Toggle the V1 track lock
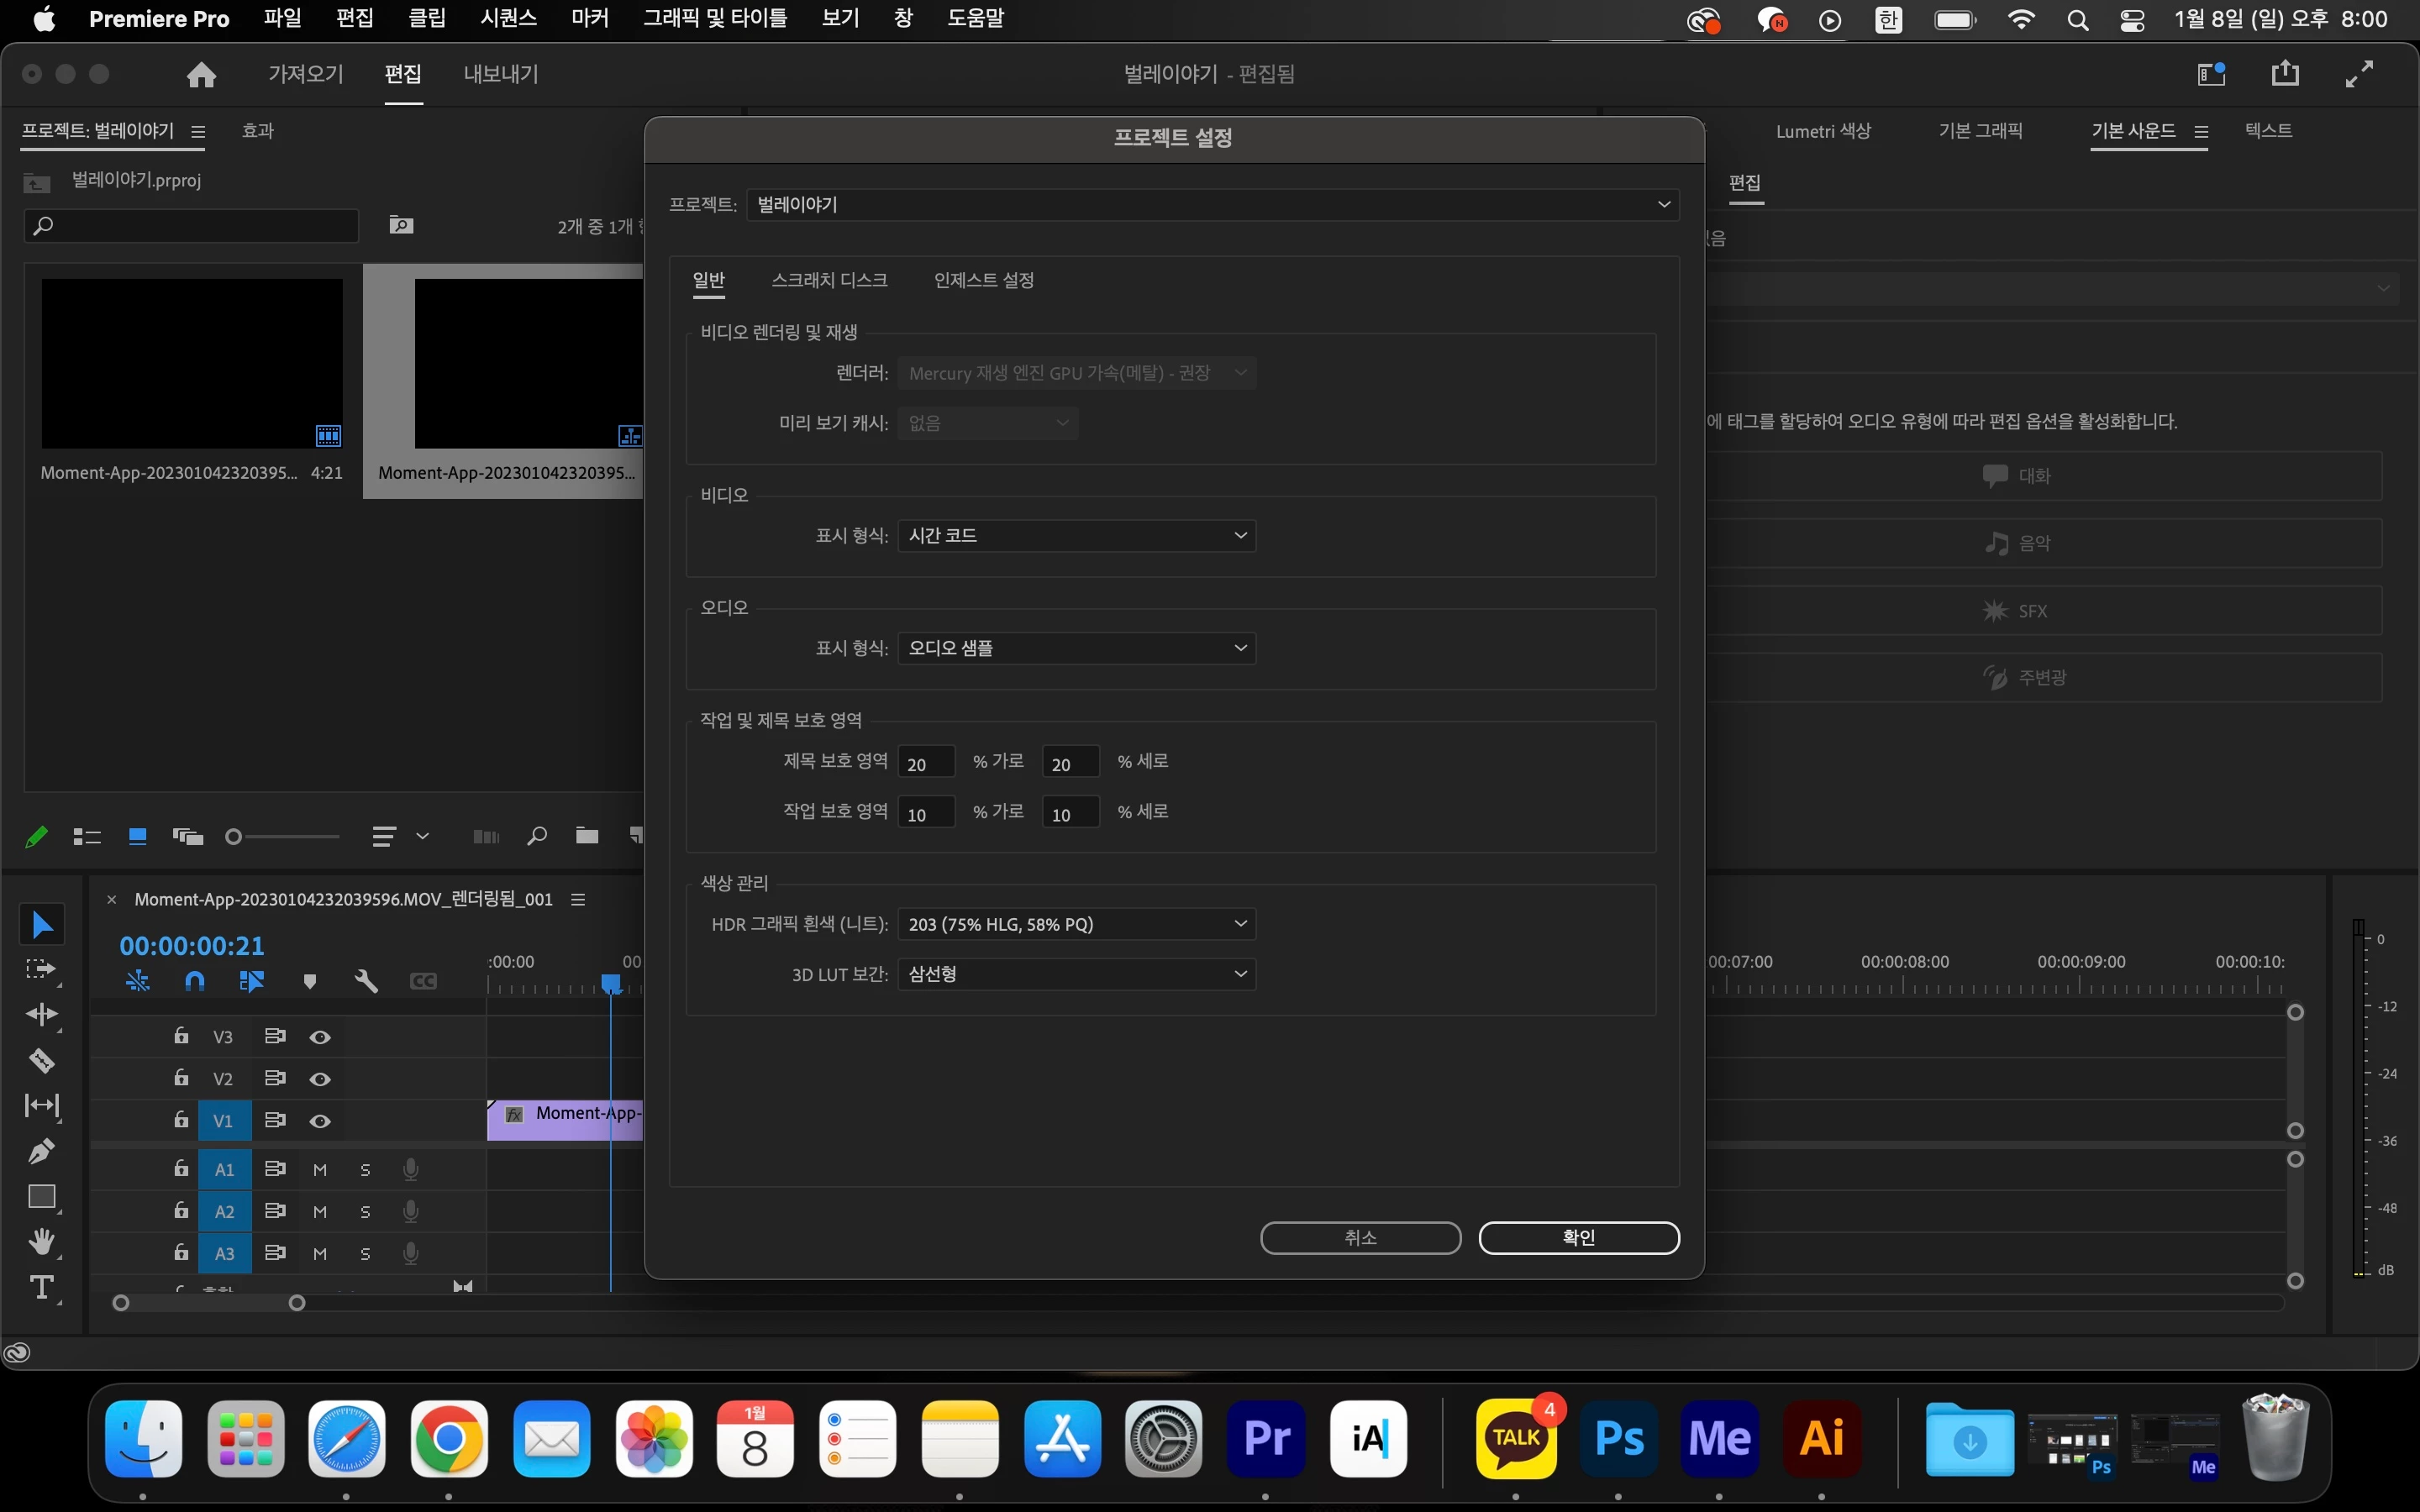Image resolution: width=2420 pixels, height=1512 pixels. coord(181,1120)
